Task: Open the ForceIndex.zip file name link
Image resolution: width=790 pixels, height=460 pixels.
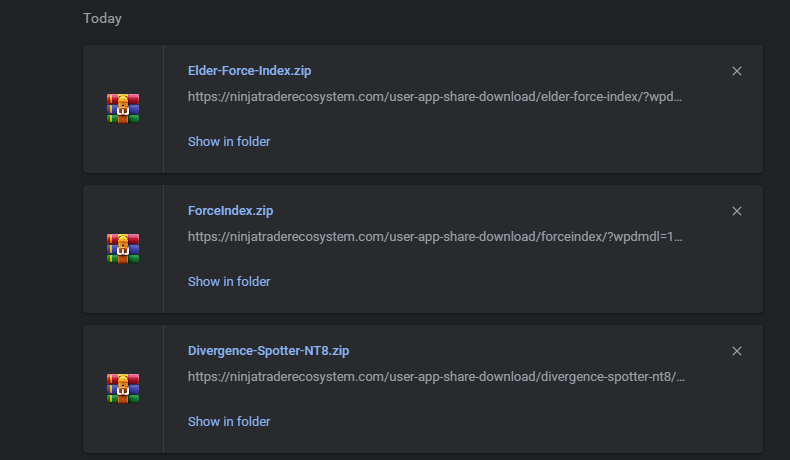Action: pyautogui.click(x=230, y=211)
